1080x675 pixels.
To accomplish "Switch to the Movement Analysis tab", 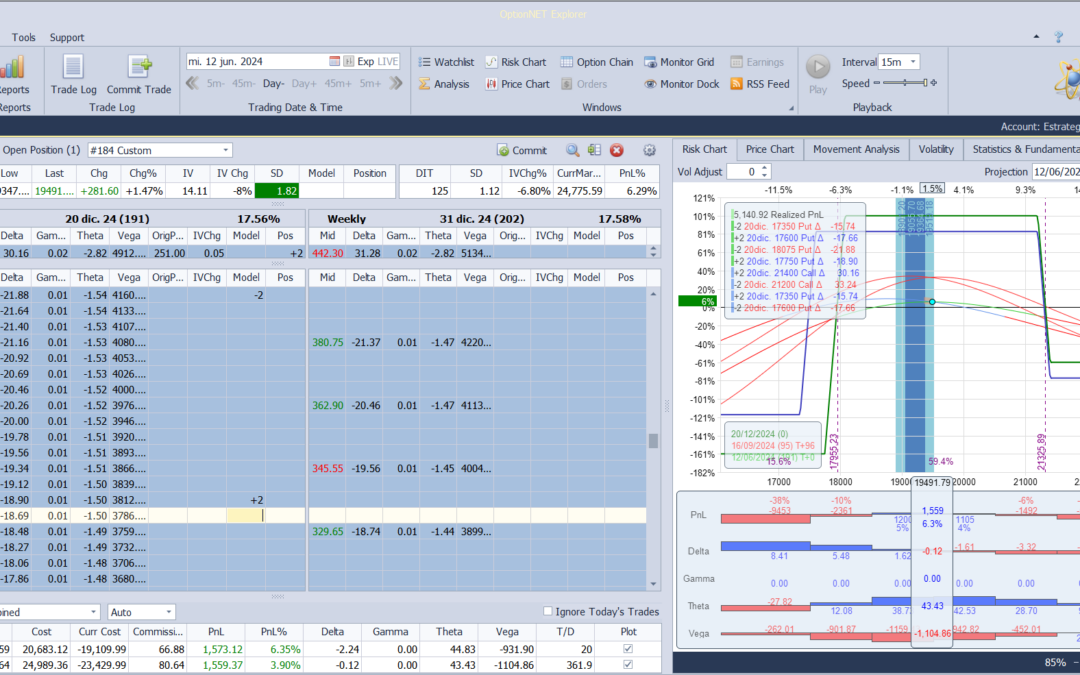I will pos(855,149).
